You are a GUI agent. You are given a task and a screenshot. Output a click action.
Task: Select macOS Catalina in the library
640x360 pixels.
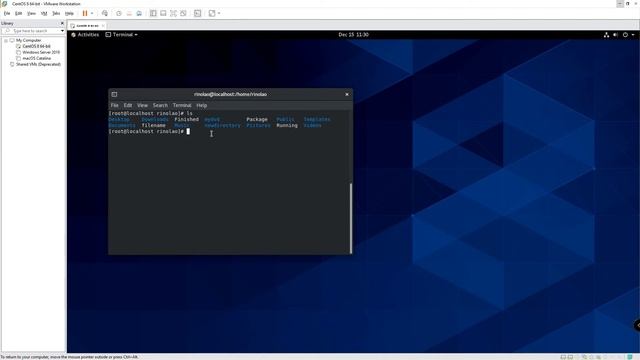coord(37,58)
